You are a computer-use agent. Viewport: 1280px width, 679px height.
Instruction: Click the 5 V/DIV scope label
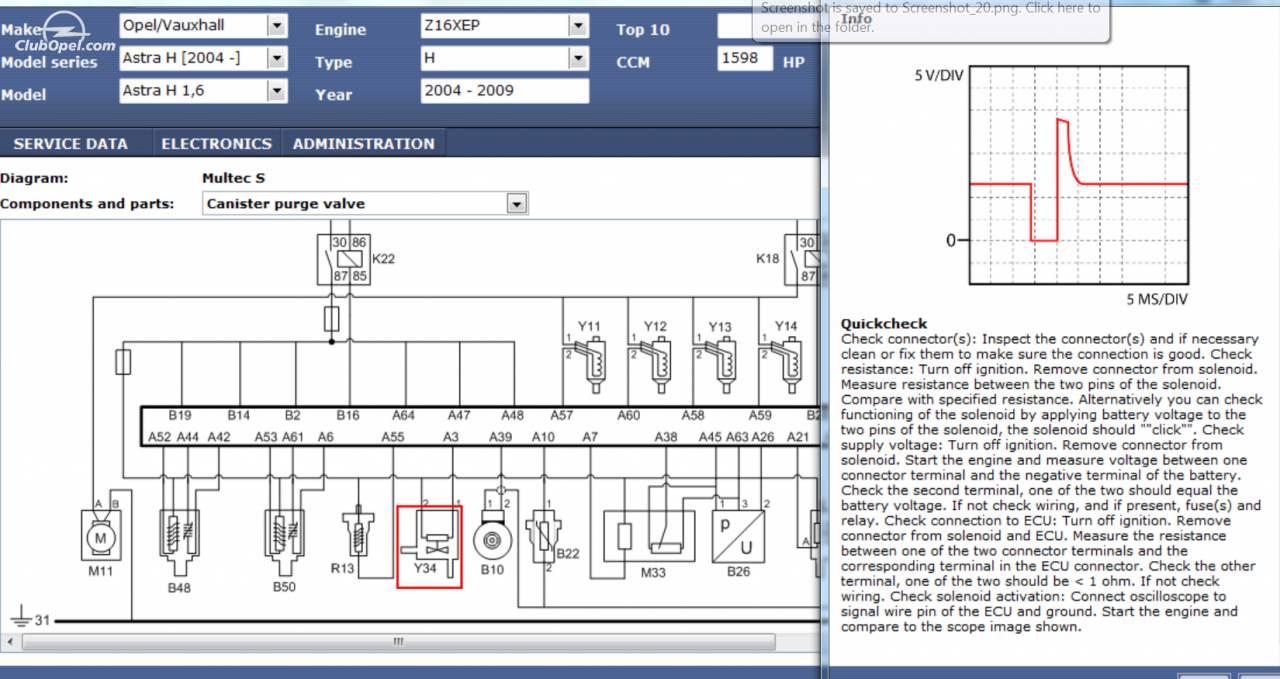coord(938,76)
